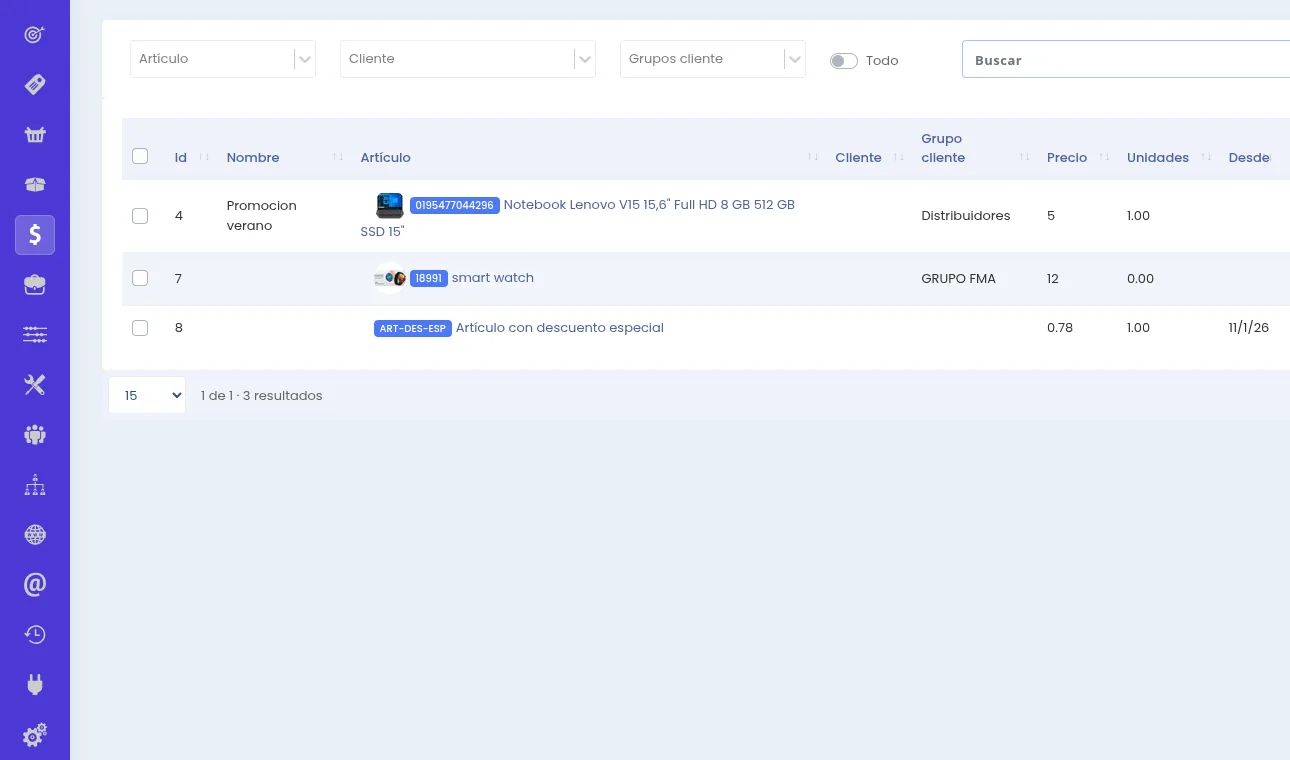This screenshot has width=1290, height=760.
Task: Open the smart watch article link
Action: click(493, 278)
